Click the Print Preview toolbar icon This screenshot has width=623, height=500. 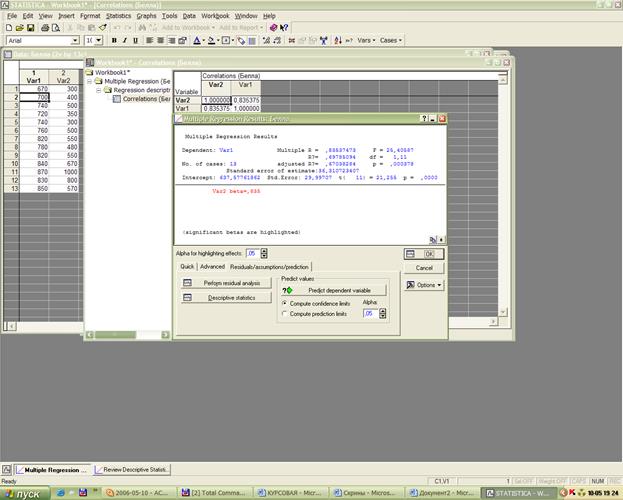tap(56, 27)
